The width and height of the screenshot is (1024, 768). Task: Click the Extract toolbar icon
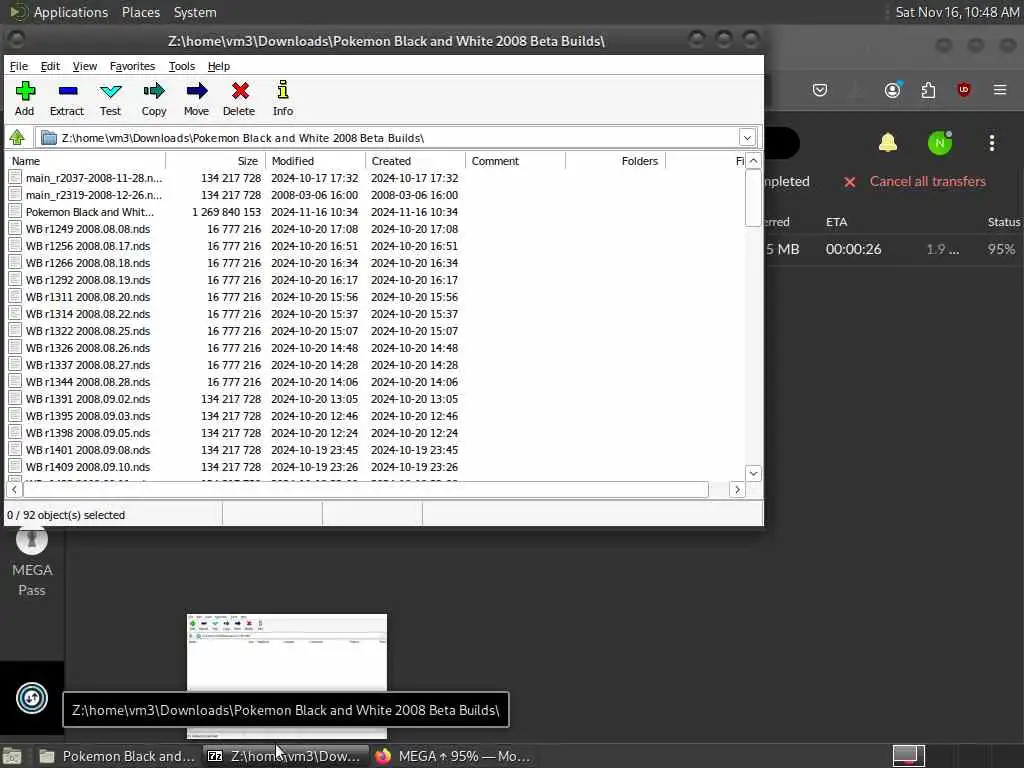pos(67,91)
